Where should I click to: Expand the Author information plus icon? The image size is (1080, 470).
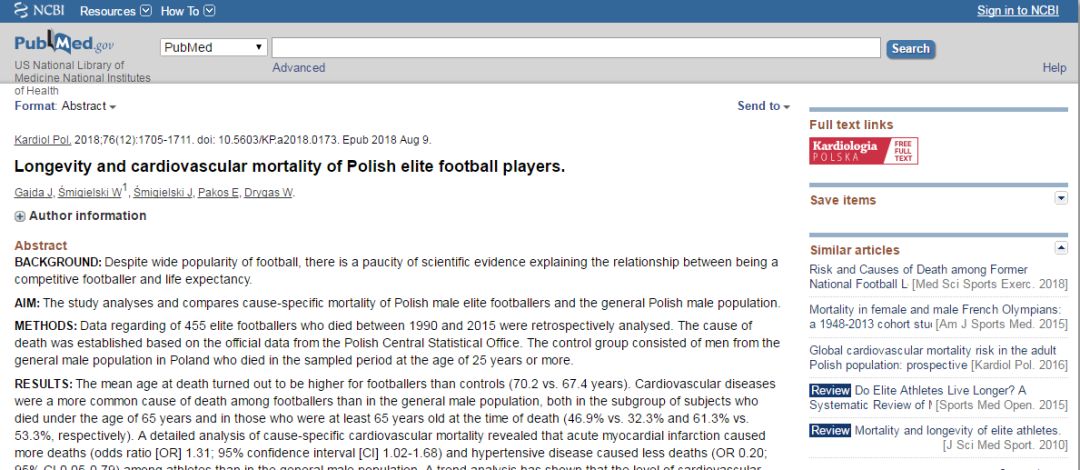click(20, 216)
